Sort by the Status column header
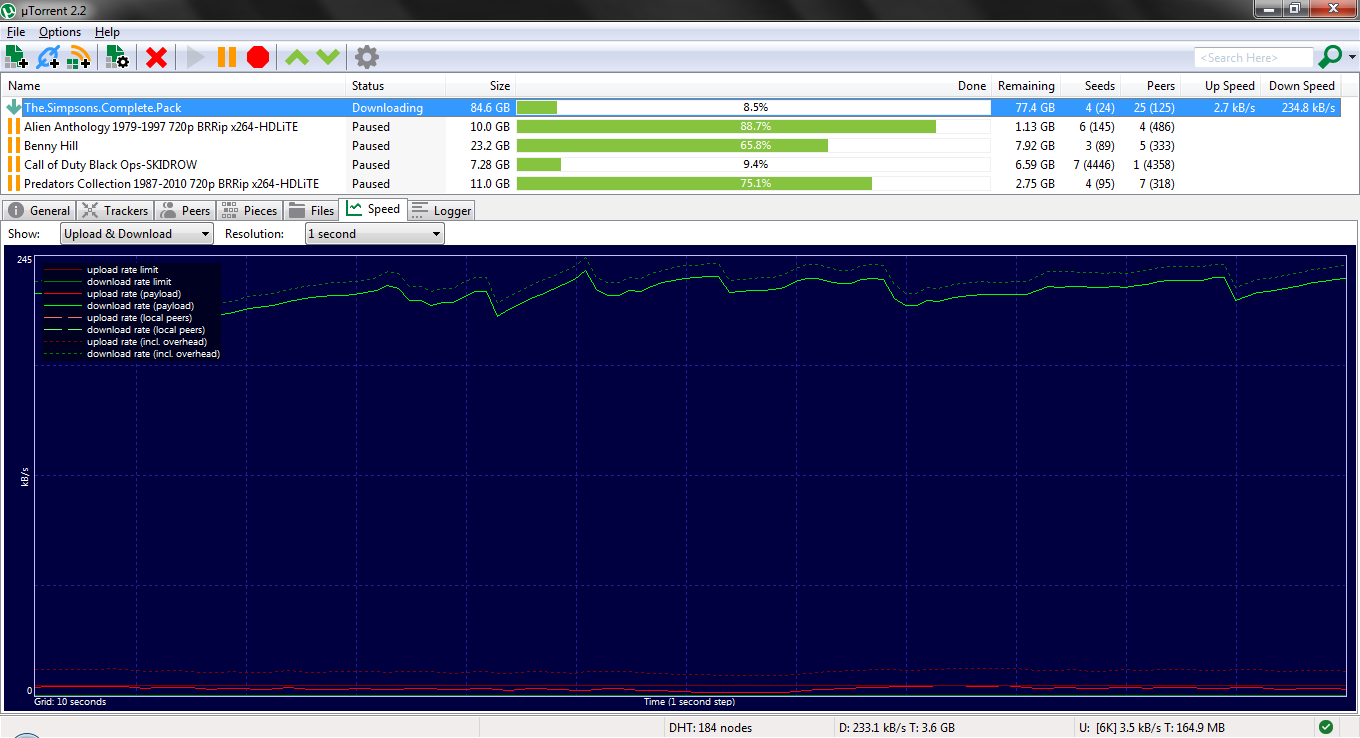The height and width of the screenshot is (738, 1360). pyautogui.click(x=396, y=86)
